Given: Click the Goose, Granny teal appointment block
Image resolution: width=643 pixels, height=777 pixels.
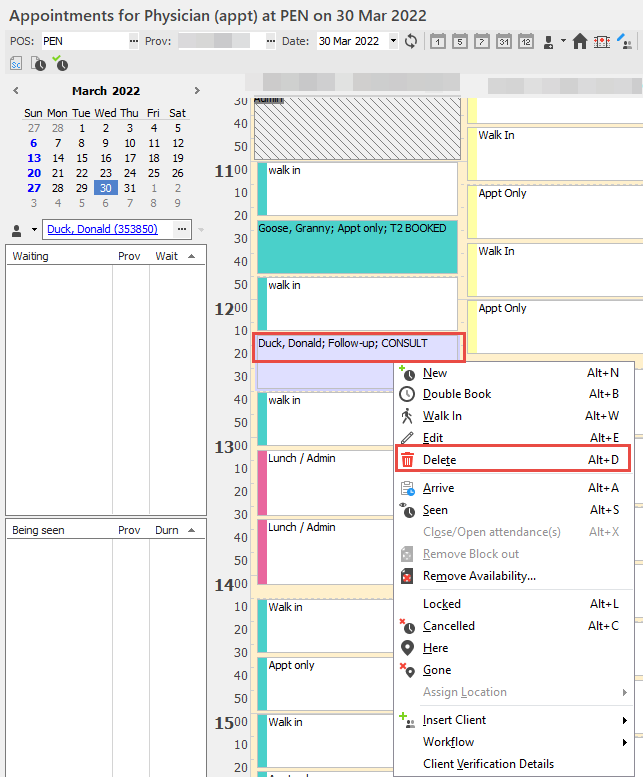Looking at the screenshot, I should click(x=355, y=246).
